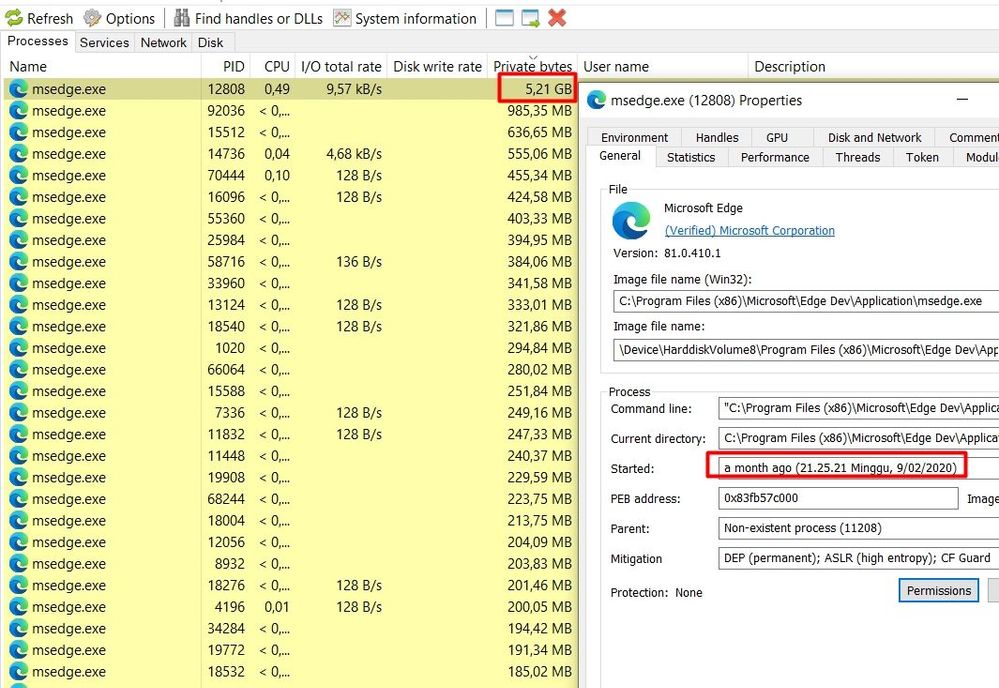Viewport: 999px width, 688px height.
Task: Open the Network tab
Action: pyautogui.click(x=164, y=43)
